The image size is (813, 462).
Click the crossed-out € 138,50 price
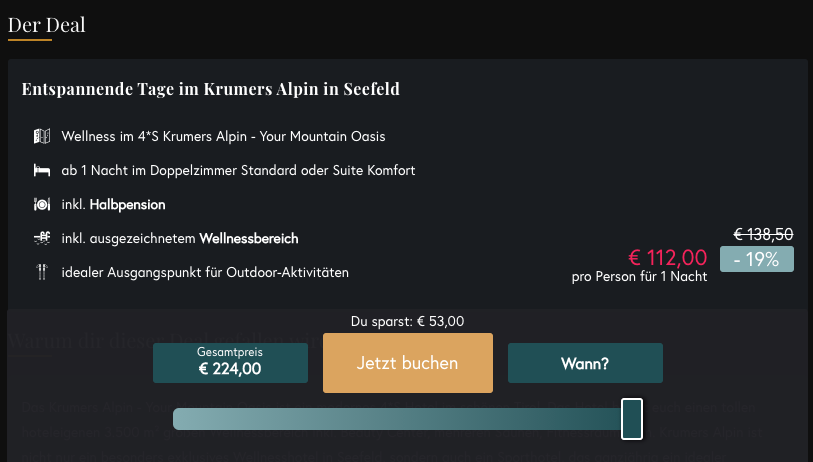coord(763,234)
